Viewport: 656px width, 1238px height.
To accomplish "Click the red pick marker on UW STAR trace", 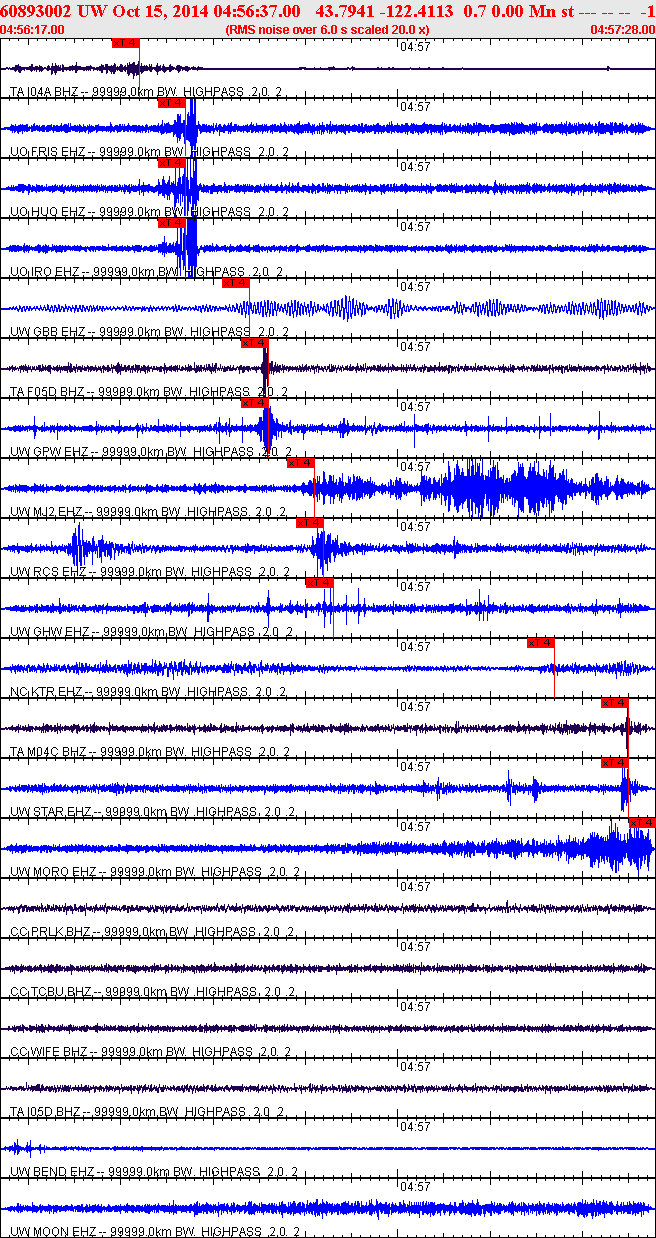I will coord(615,763).
